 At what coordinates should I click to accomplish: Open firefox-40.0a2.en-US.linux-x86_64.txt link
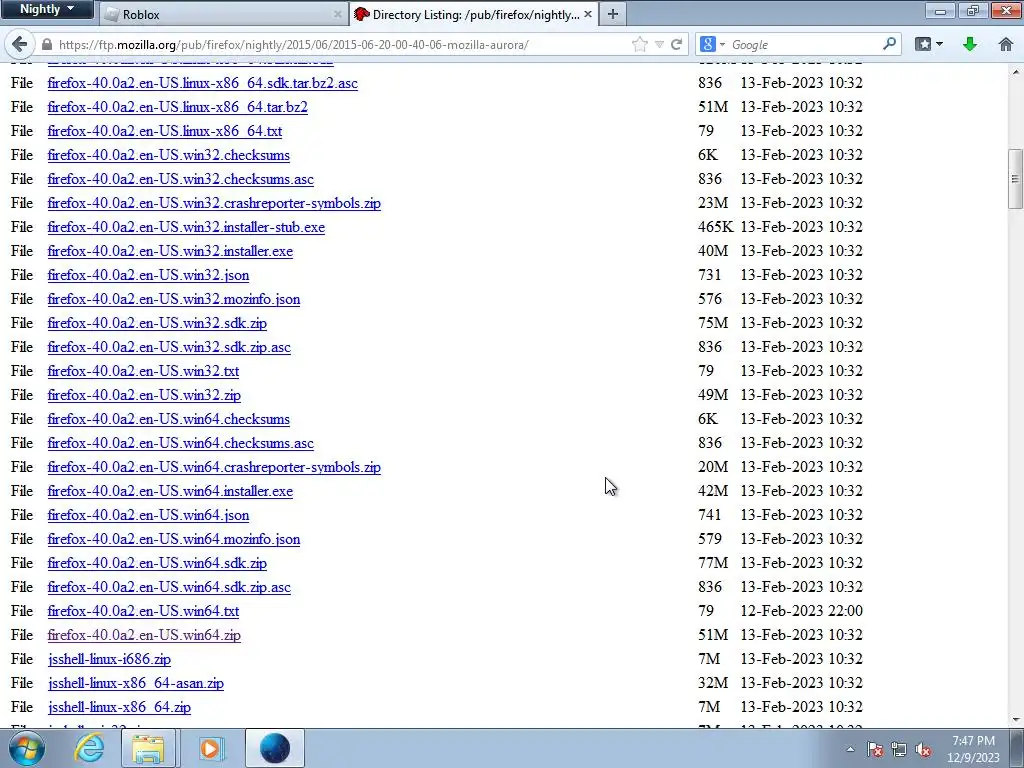pyautogui.click(x=165, y=131)
